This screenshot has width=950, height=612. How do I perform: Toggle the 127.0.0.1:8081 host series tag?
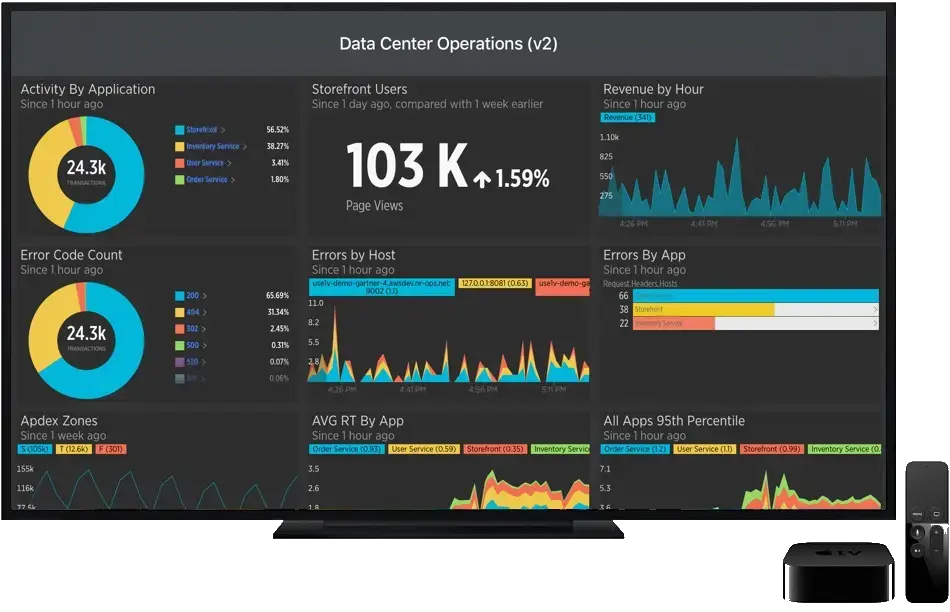495,284
